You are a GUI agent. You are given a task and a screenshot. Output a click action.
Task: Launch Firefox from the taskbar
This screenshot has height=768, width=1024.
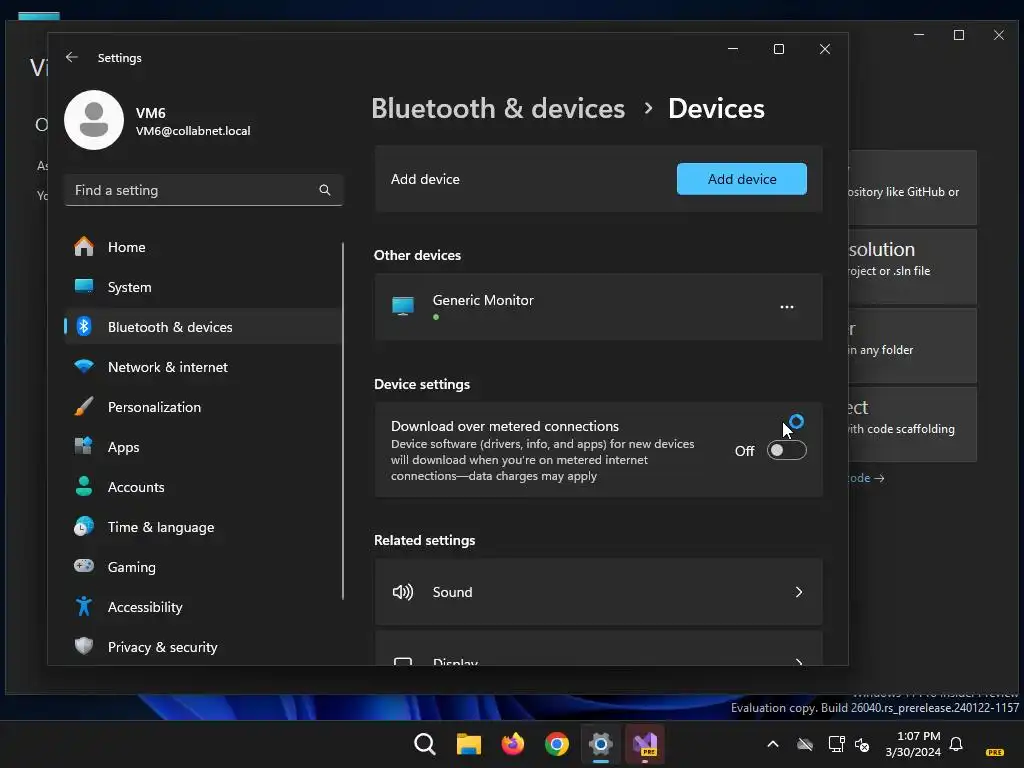[x=513, y=744]
